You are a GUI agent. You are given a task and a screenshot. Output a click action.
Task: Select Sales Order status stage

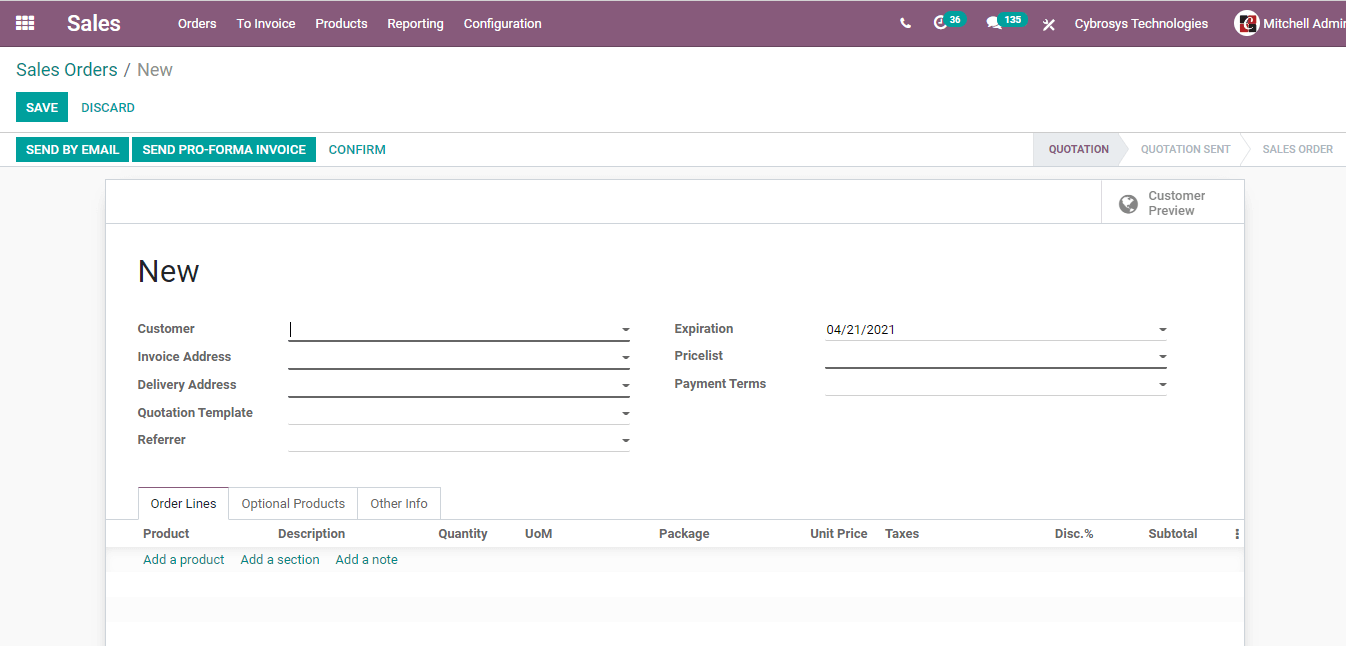click(x=1297, y=149)
